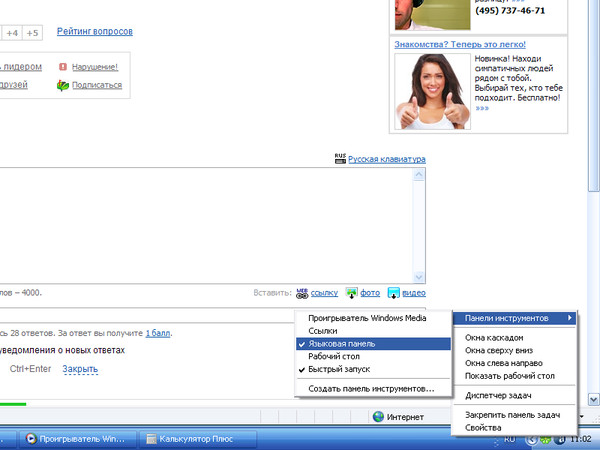The width and height of the screenshot is (600, 450).
Task: Click the green page loading progress bar
Action: pyautogui.click(x=13, y=404)
